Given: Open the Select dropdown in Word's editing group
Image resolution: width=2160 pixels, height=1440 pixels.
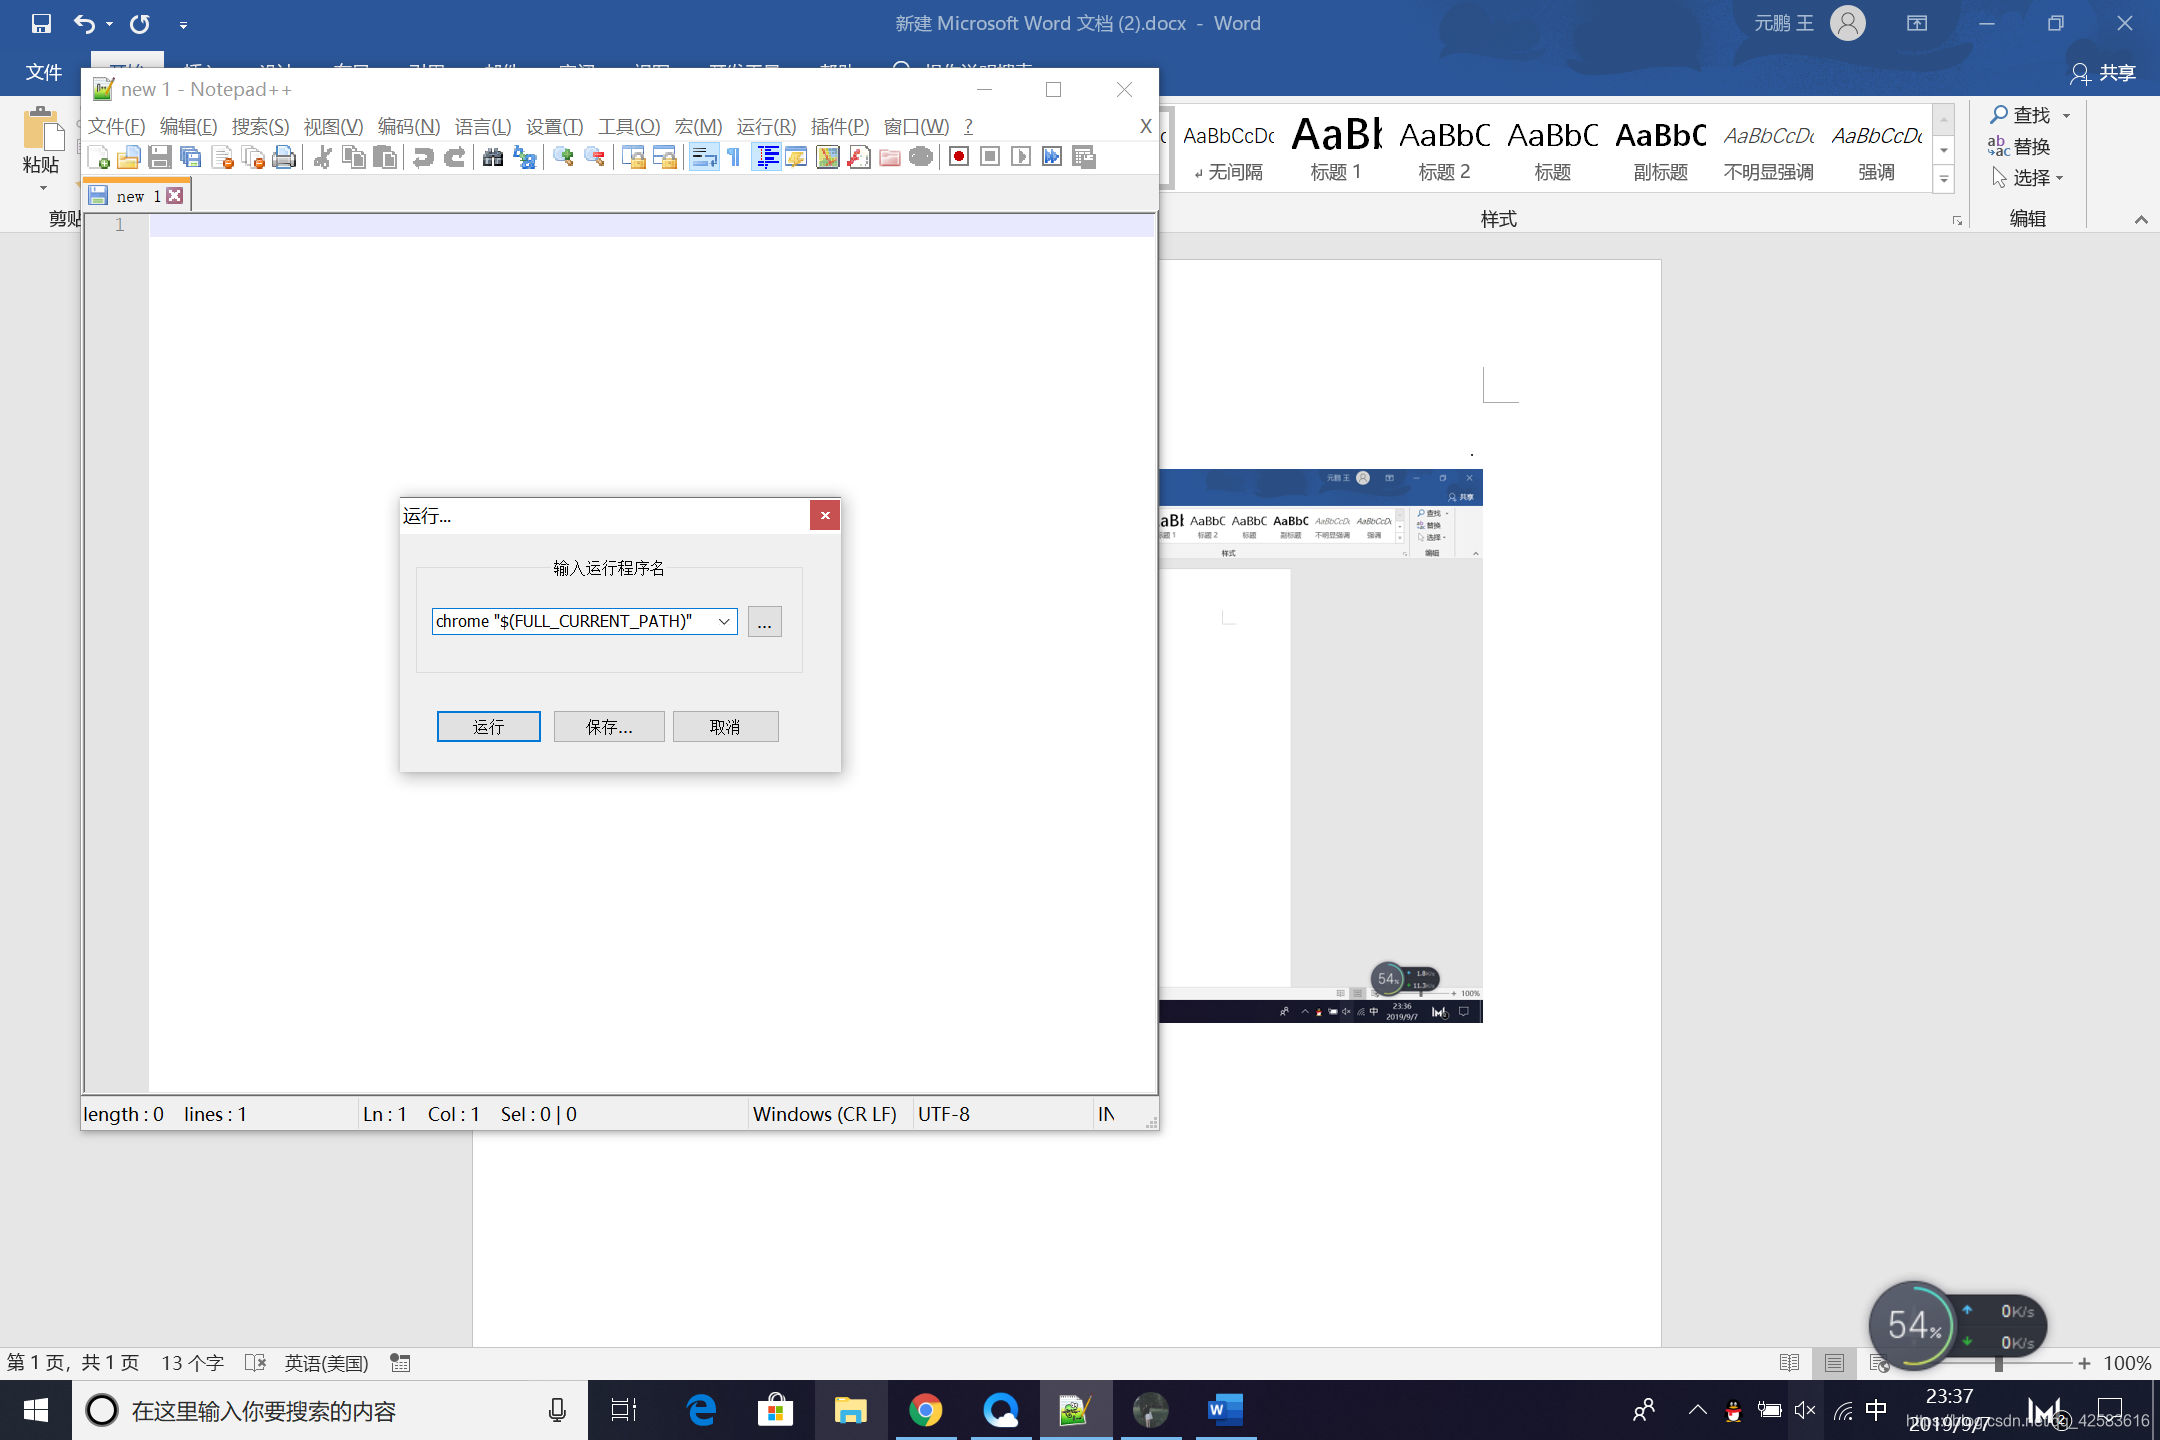Looking at the screenshot, I should [2030, 178].
